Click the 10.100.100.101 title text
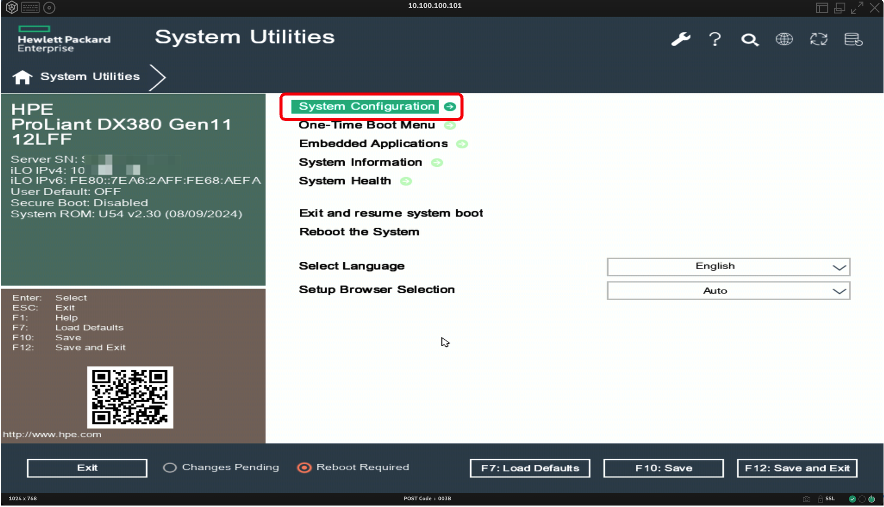This screenshot has width=884, height=507. point(435,6)
